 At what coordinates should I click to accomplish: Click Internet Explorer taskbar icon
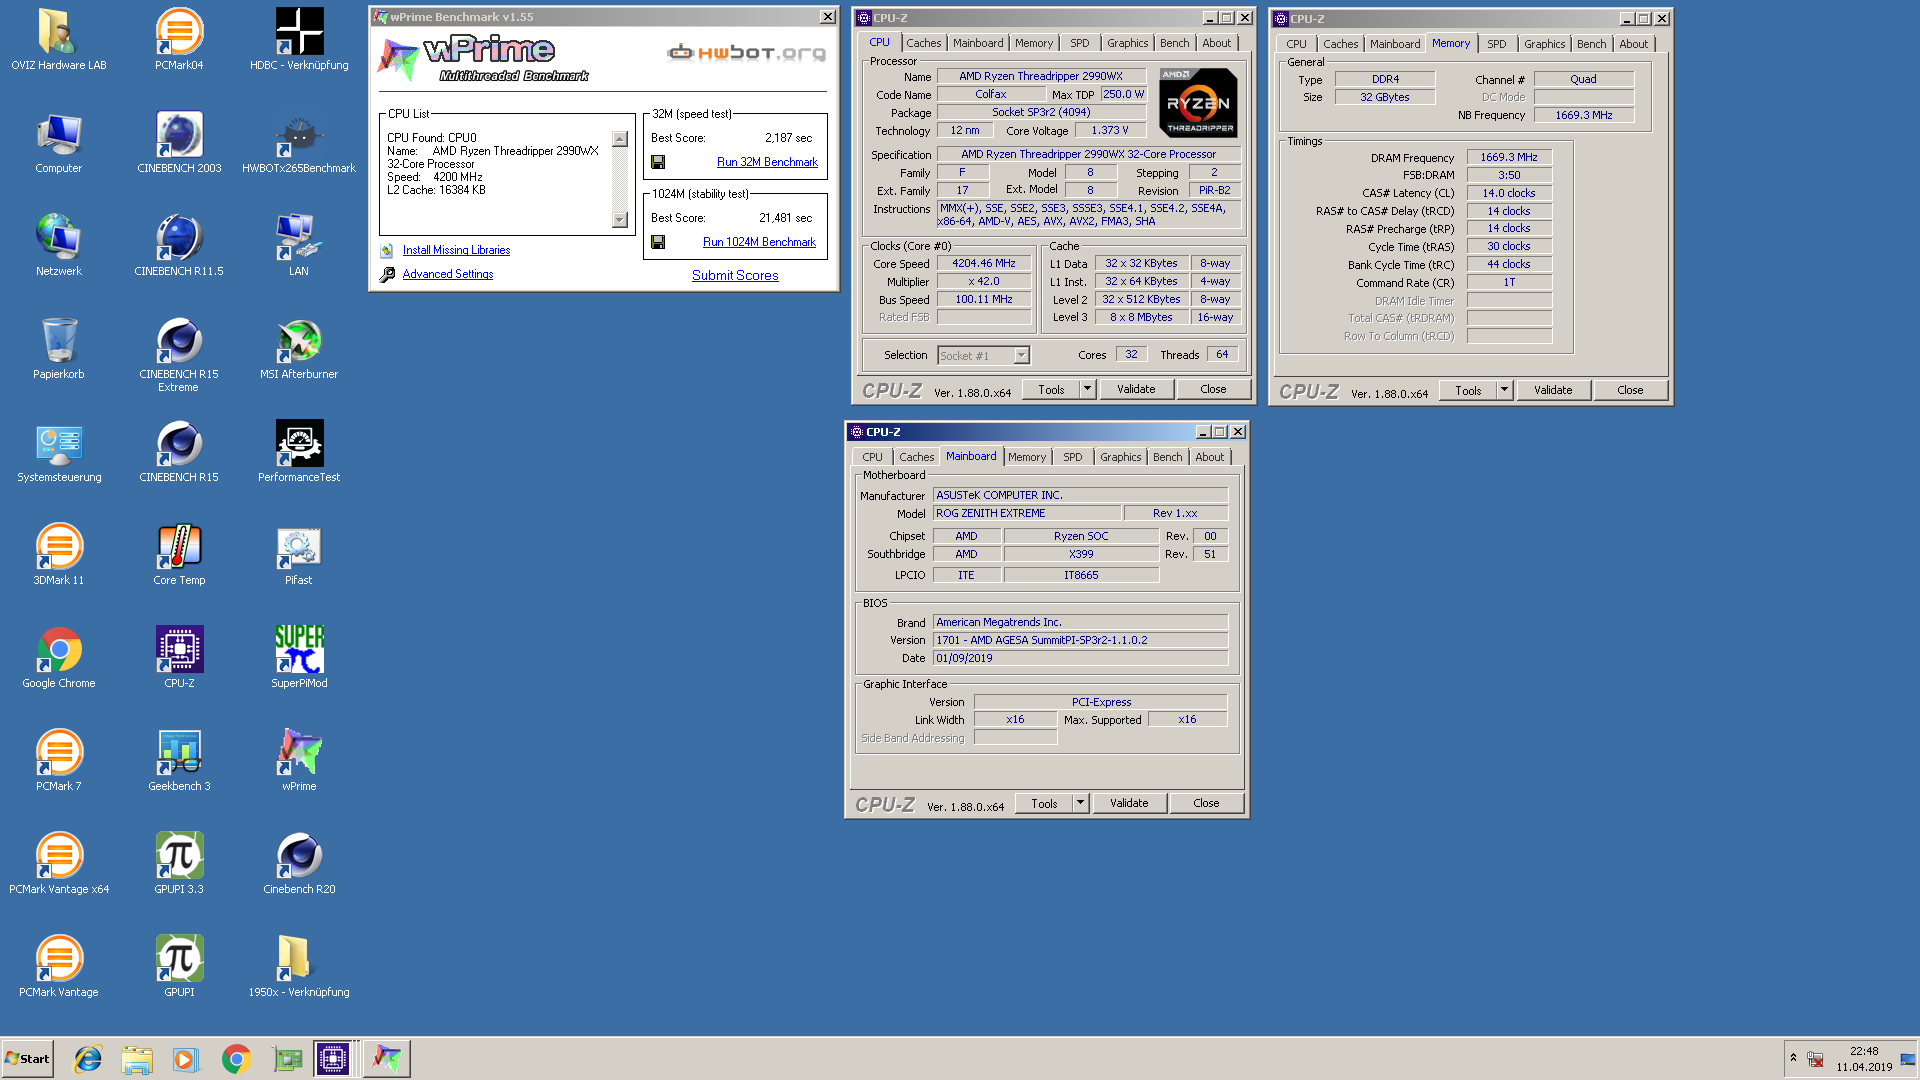pos(88,1059)
